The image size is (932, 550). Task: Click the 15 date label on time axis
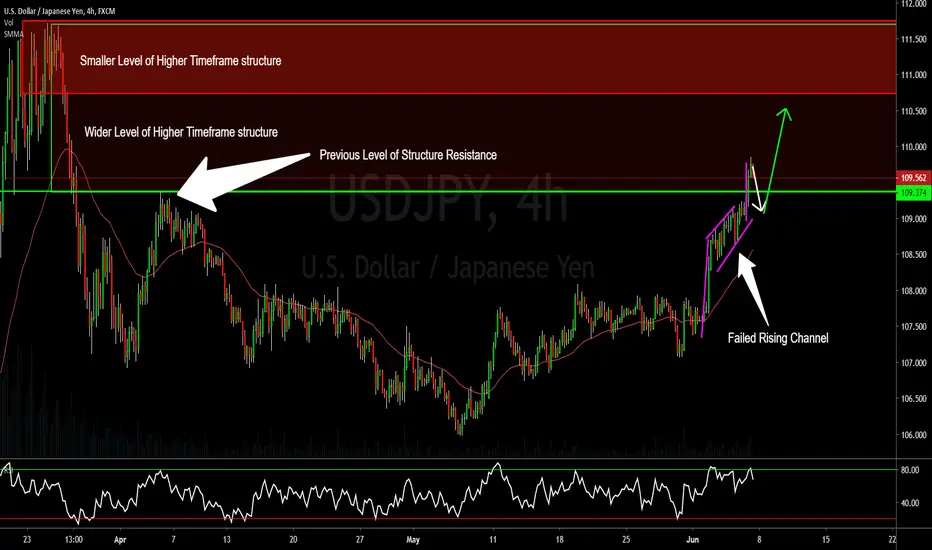(x=826, y=540)
